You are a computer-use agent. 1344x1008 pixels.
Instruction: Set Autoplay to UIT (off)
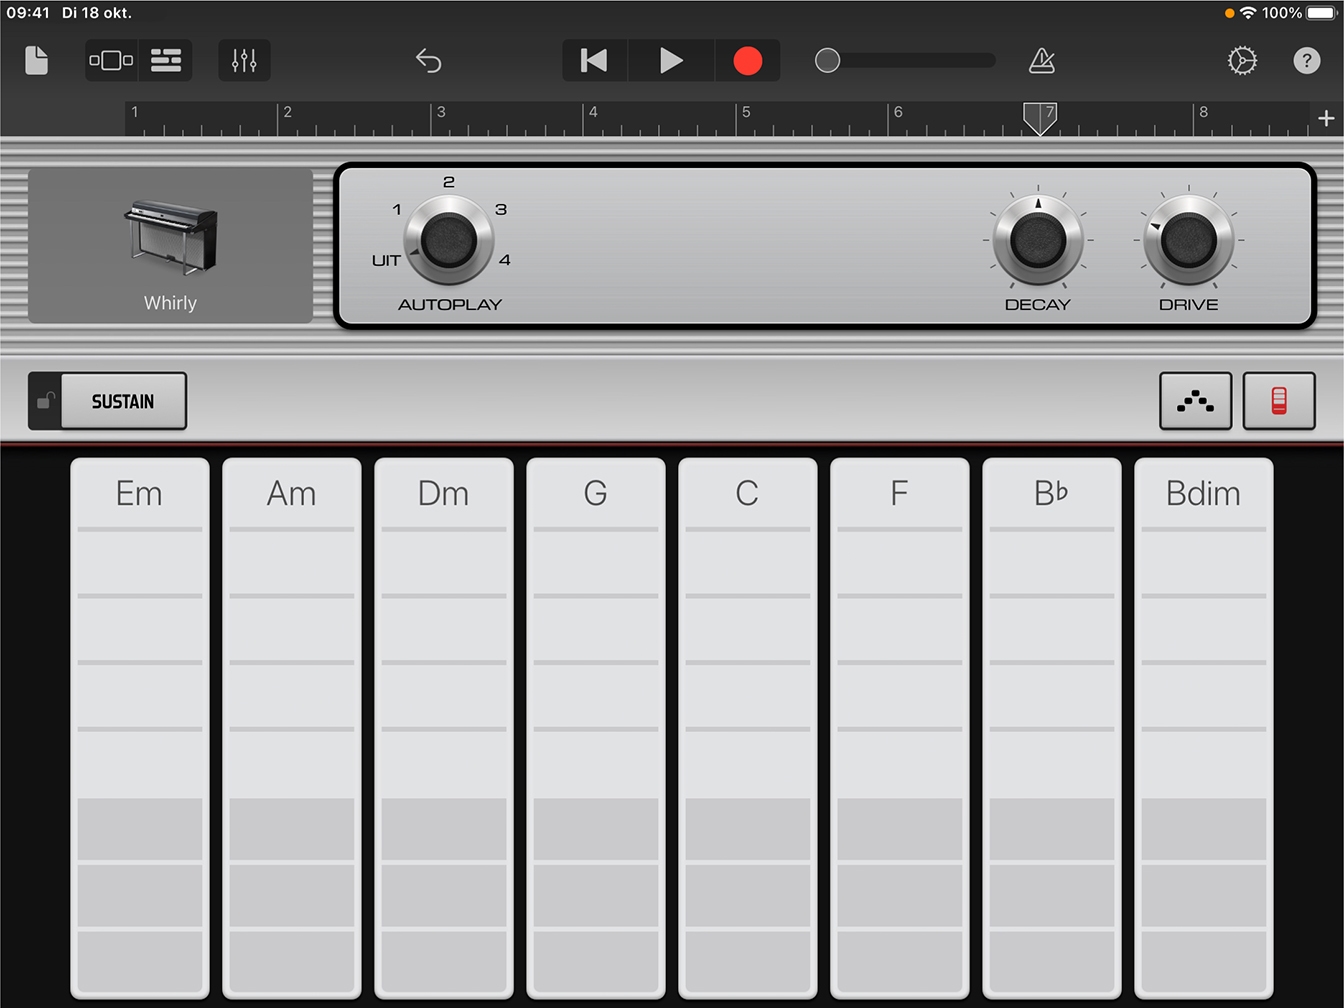click(386, 260)
